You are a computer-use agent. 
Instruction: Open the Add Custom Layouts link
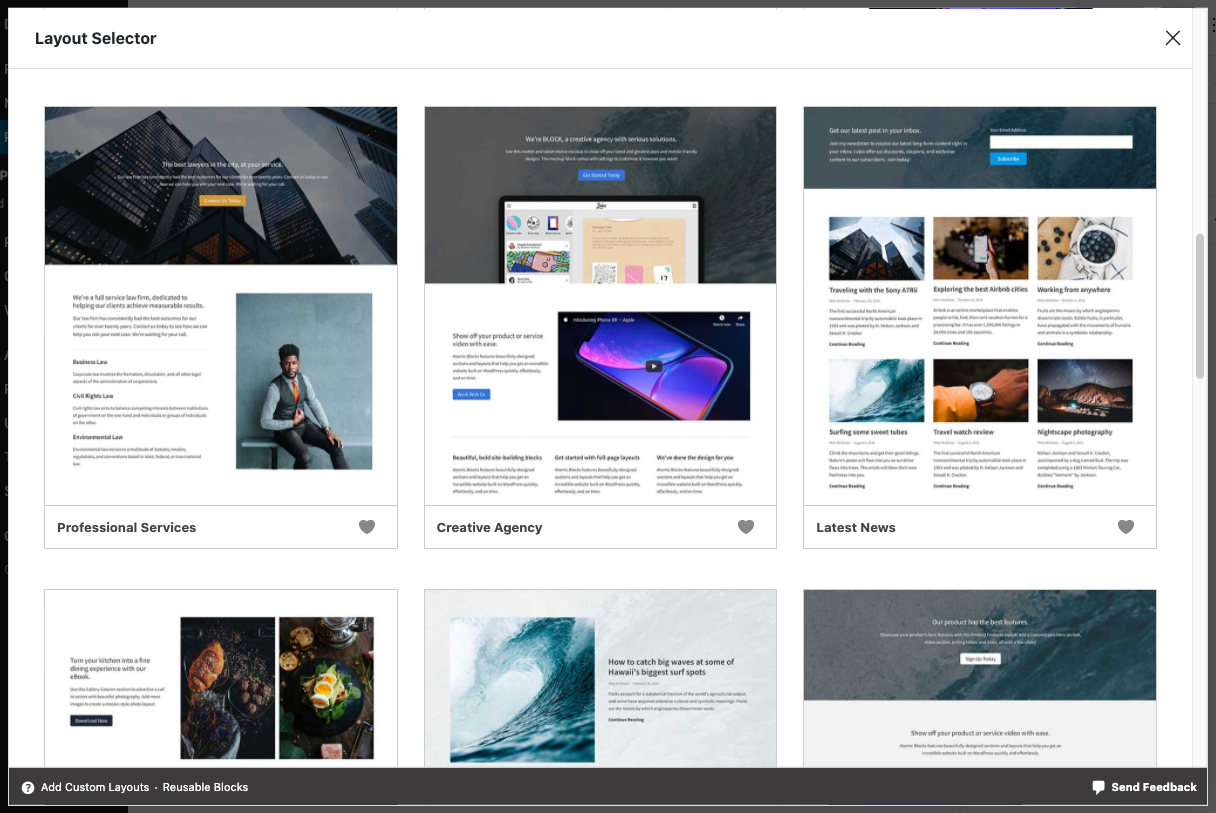(95, 787)
